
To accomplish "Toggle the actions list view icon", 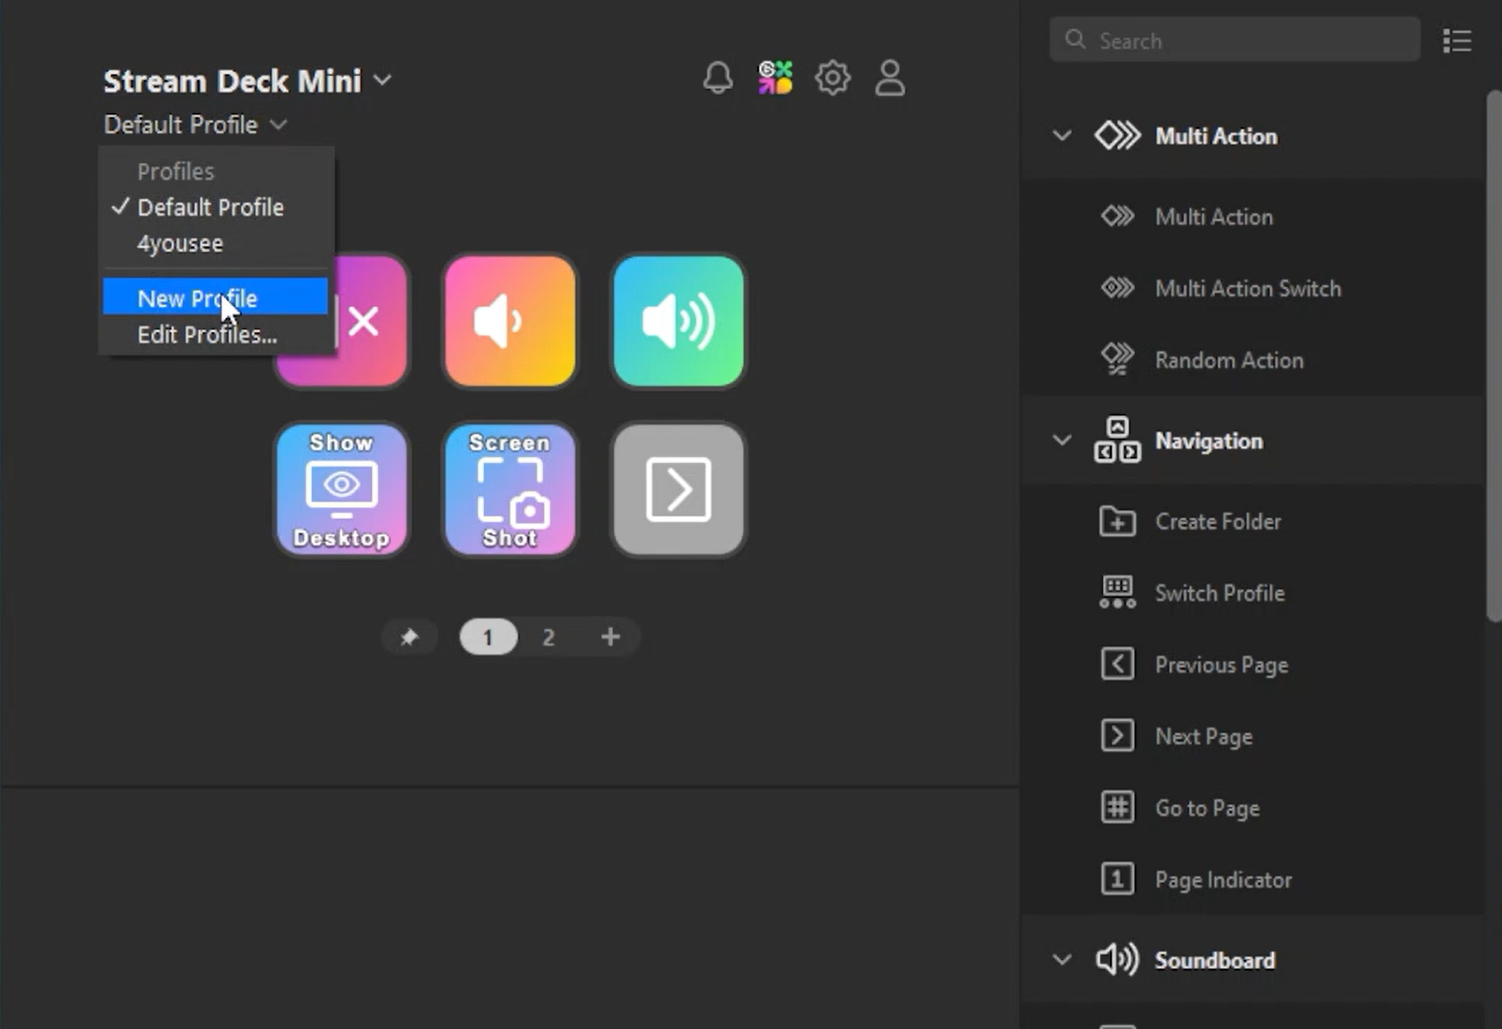I will click(x=1457, y=41).
